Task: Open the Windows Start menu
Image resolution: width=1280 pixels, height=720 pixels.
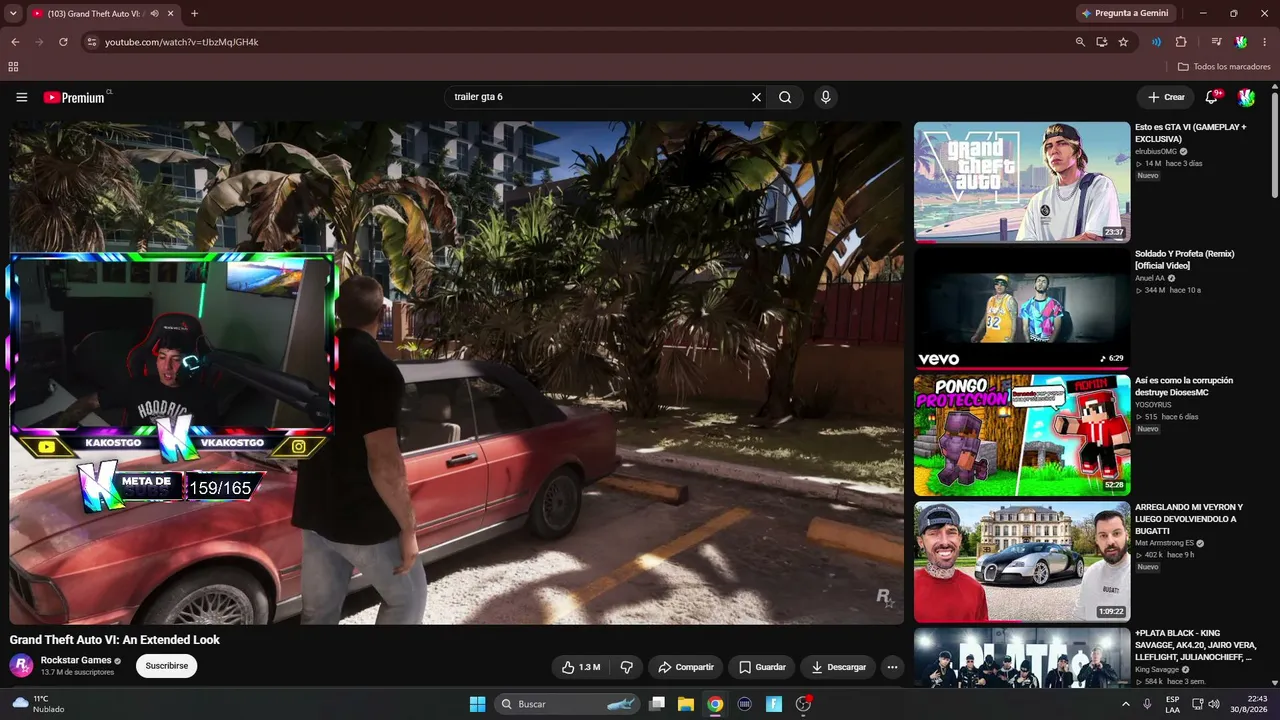Action: pyautogui.click(x=477, y=704)
